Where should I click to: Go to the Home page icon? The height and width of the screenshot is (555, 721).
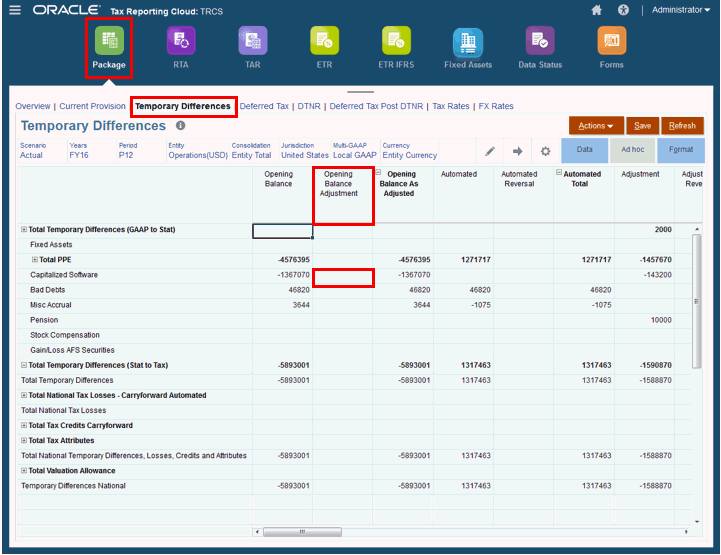tap(596, 10)
